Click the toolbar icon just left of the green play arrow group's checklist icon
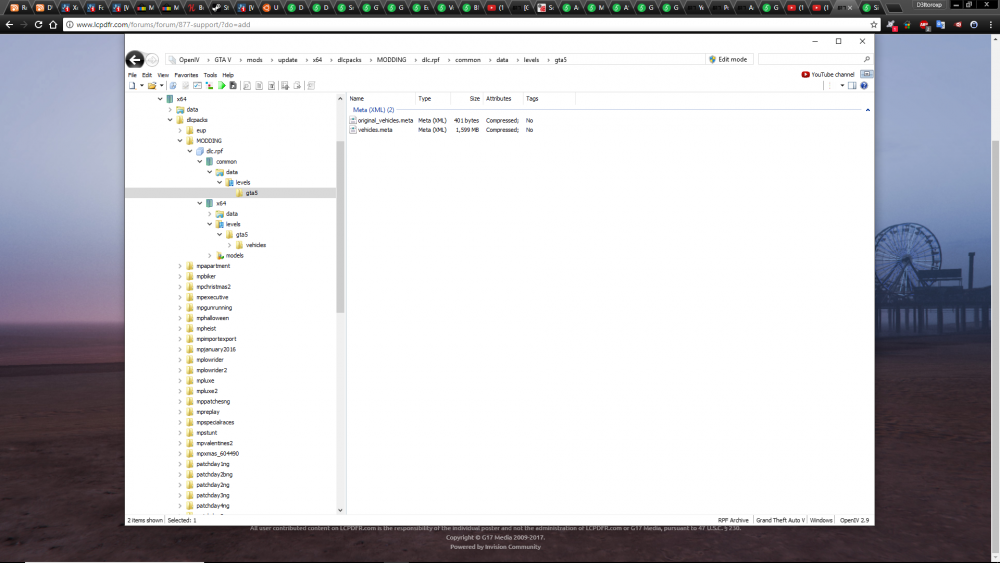1000x563 pixels. point(186,85)
